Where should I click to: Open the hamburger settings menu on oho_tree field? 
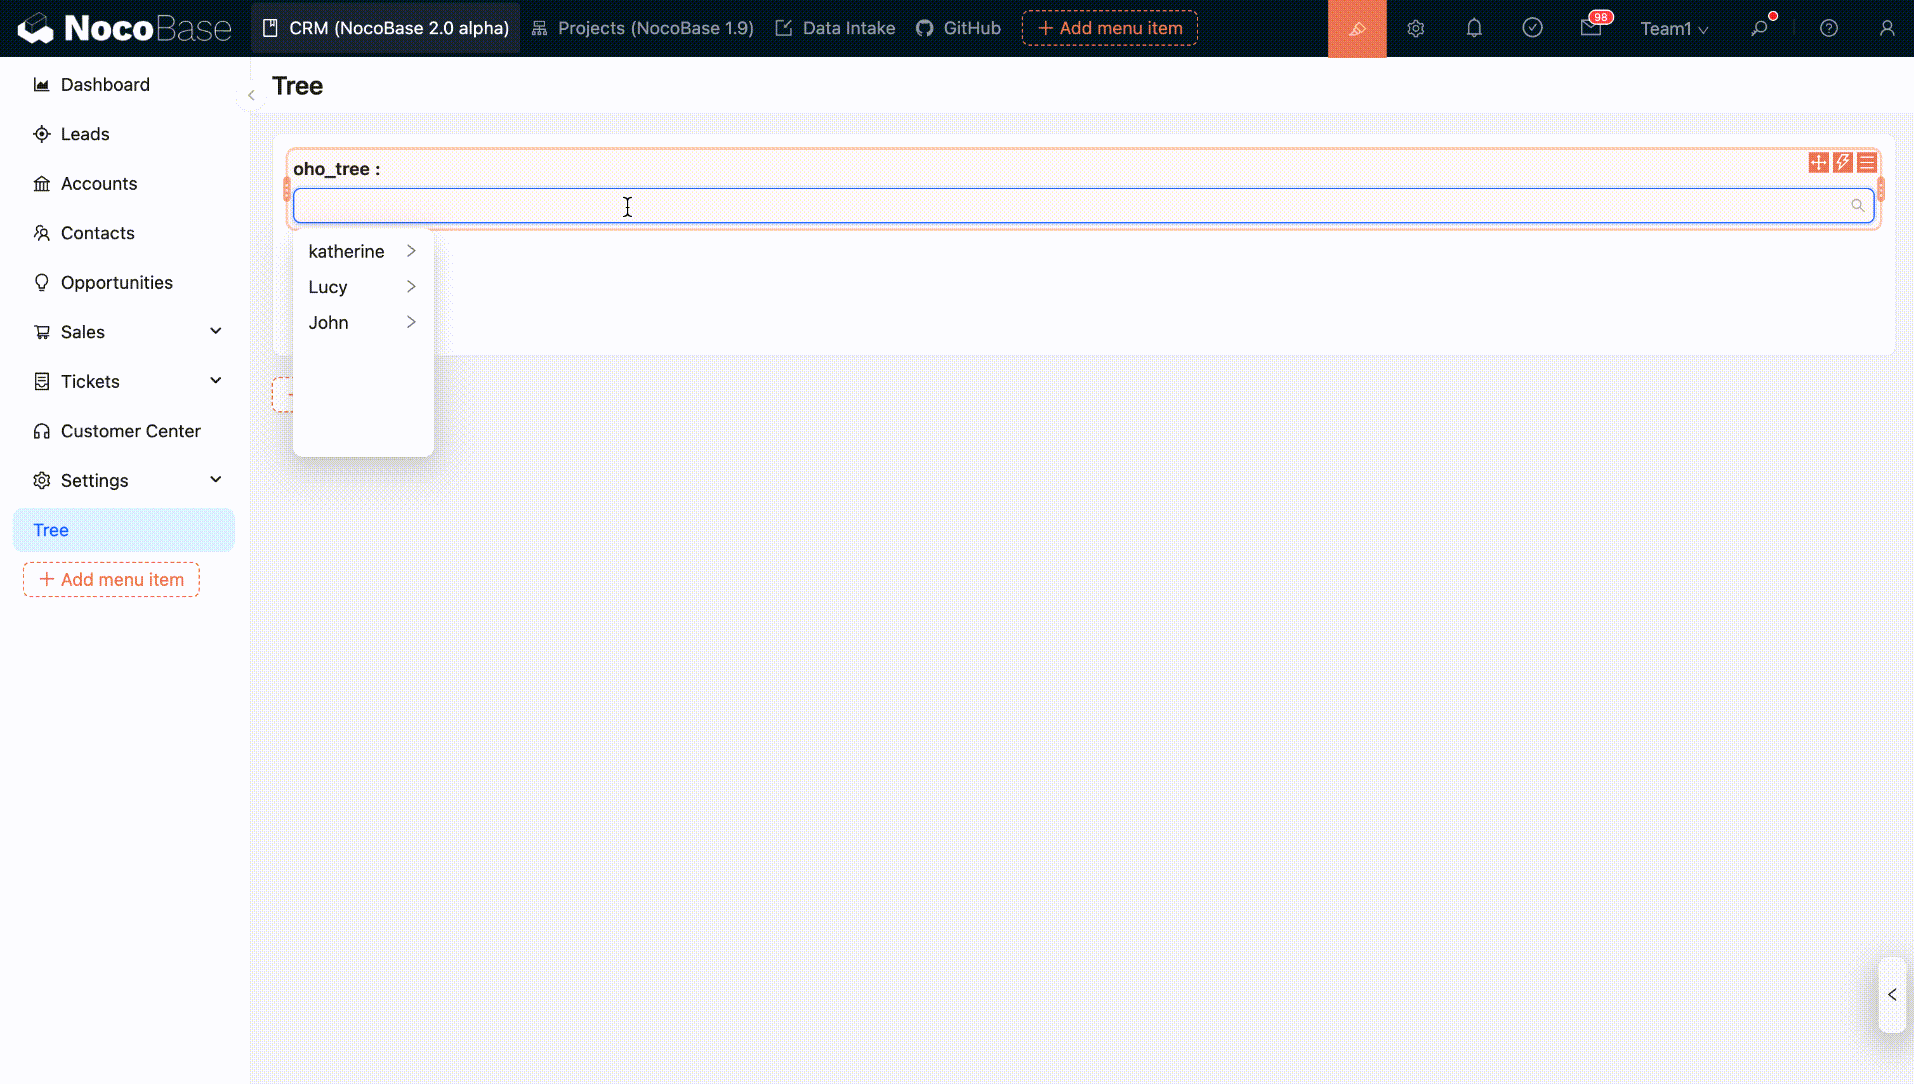1866,162
